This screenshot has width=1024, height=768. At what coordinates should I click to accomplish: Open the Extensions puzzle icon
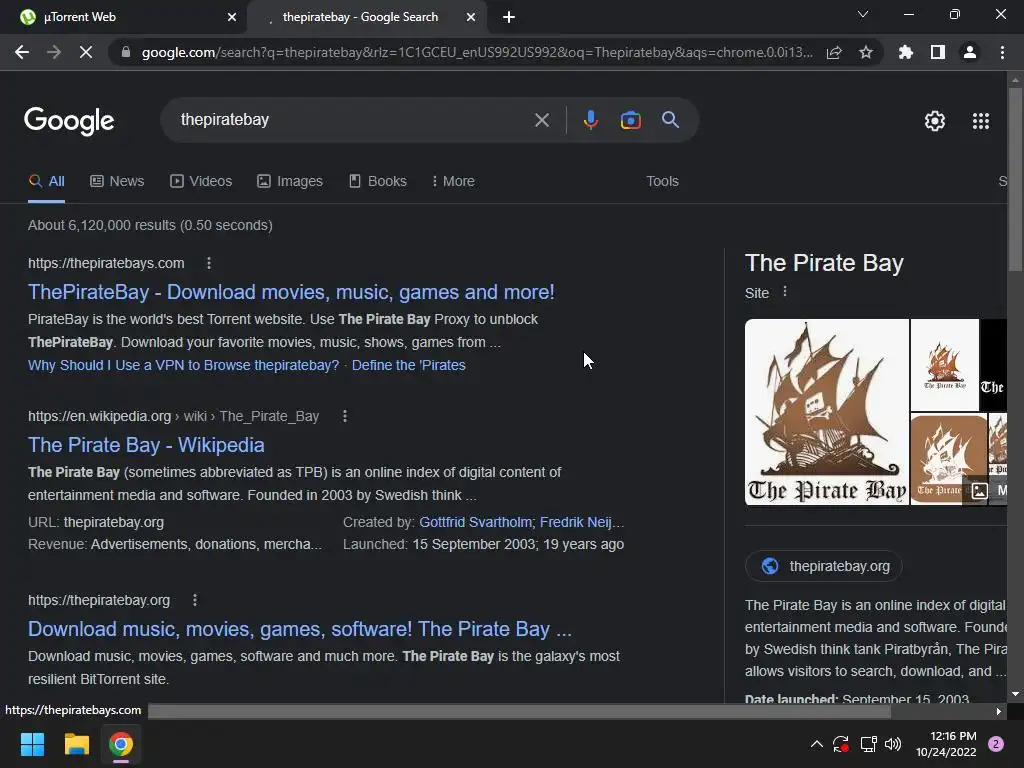click(x=906, y=52)
